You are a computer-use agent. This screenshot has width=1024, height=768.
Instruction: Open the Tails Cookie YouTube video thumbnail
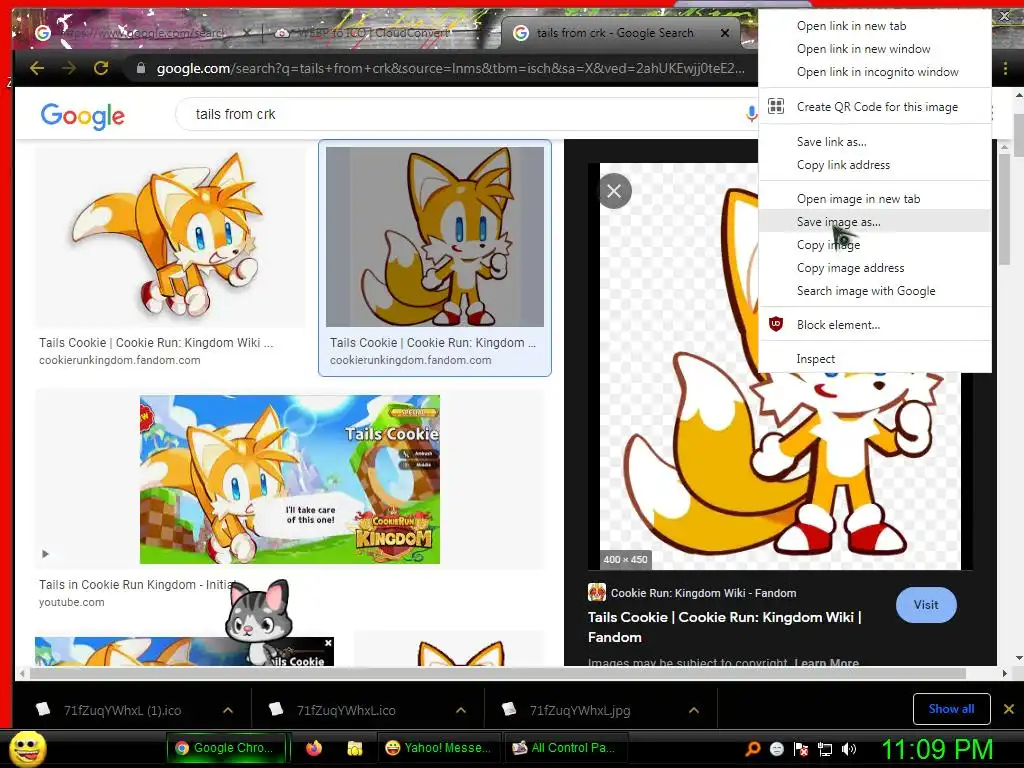point(289,479)
